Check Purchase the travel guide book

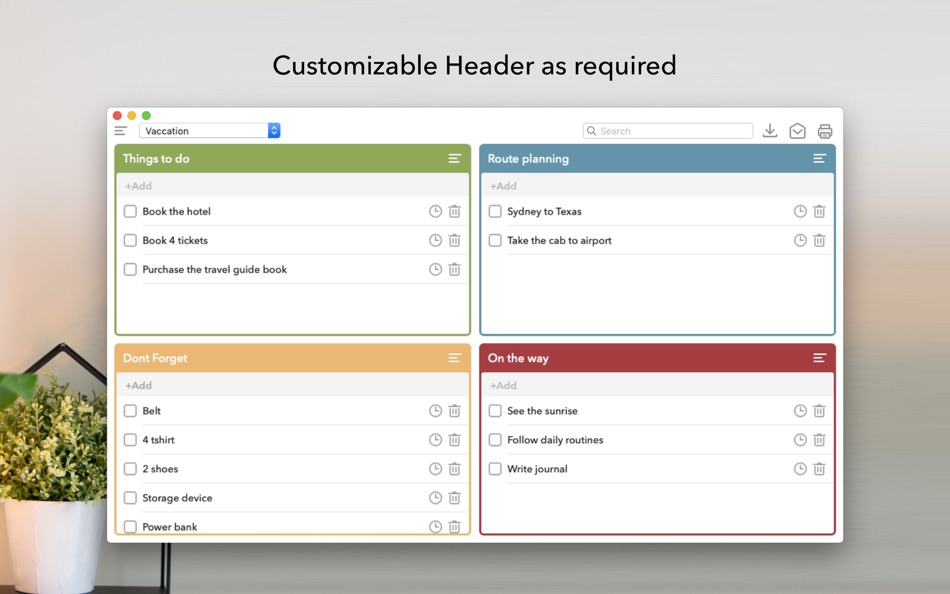click(x=130, y=270)
